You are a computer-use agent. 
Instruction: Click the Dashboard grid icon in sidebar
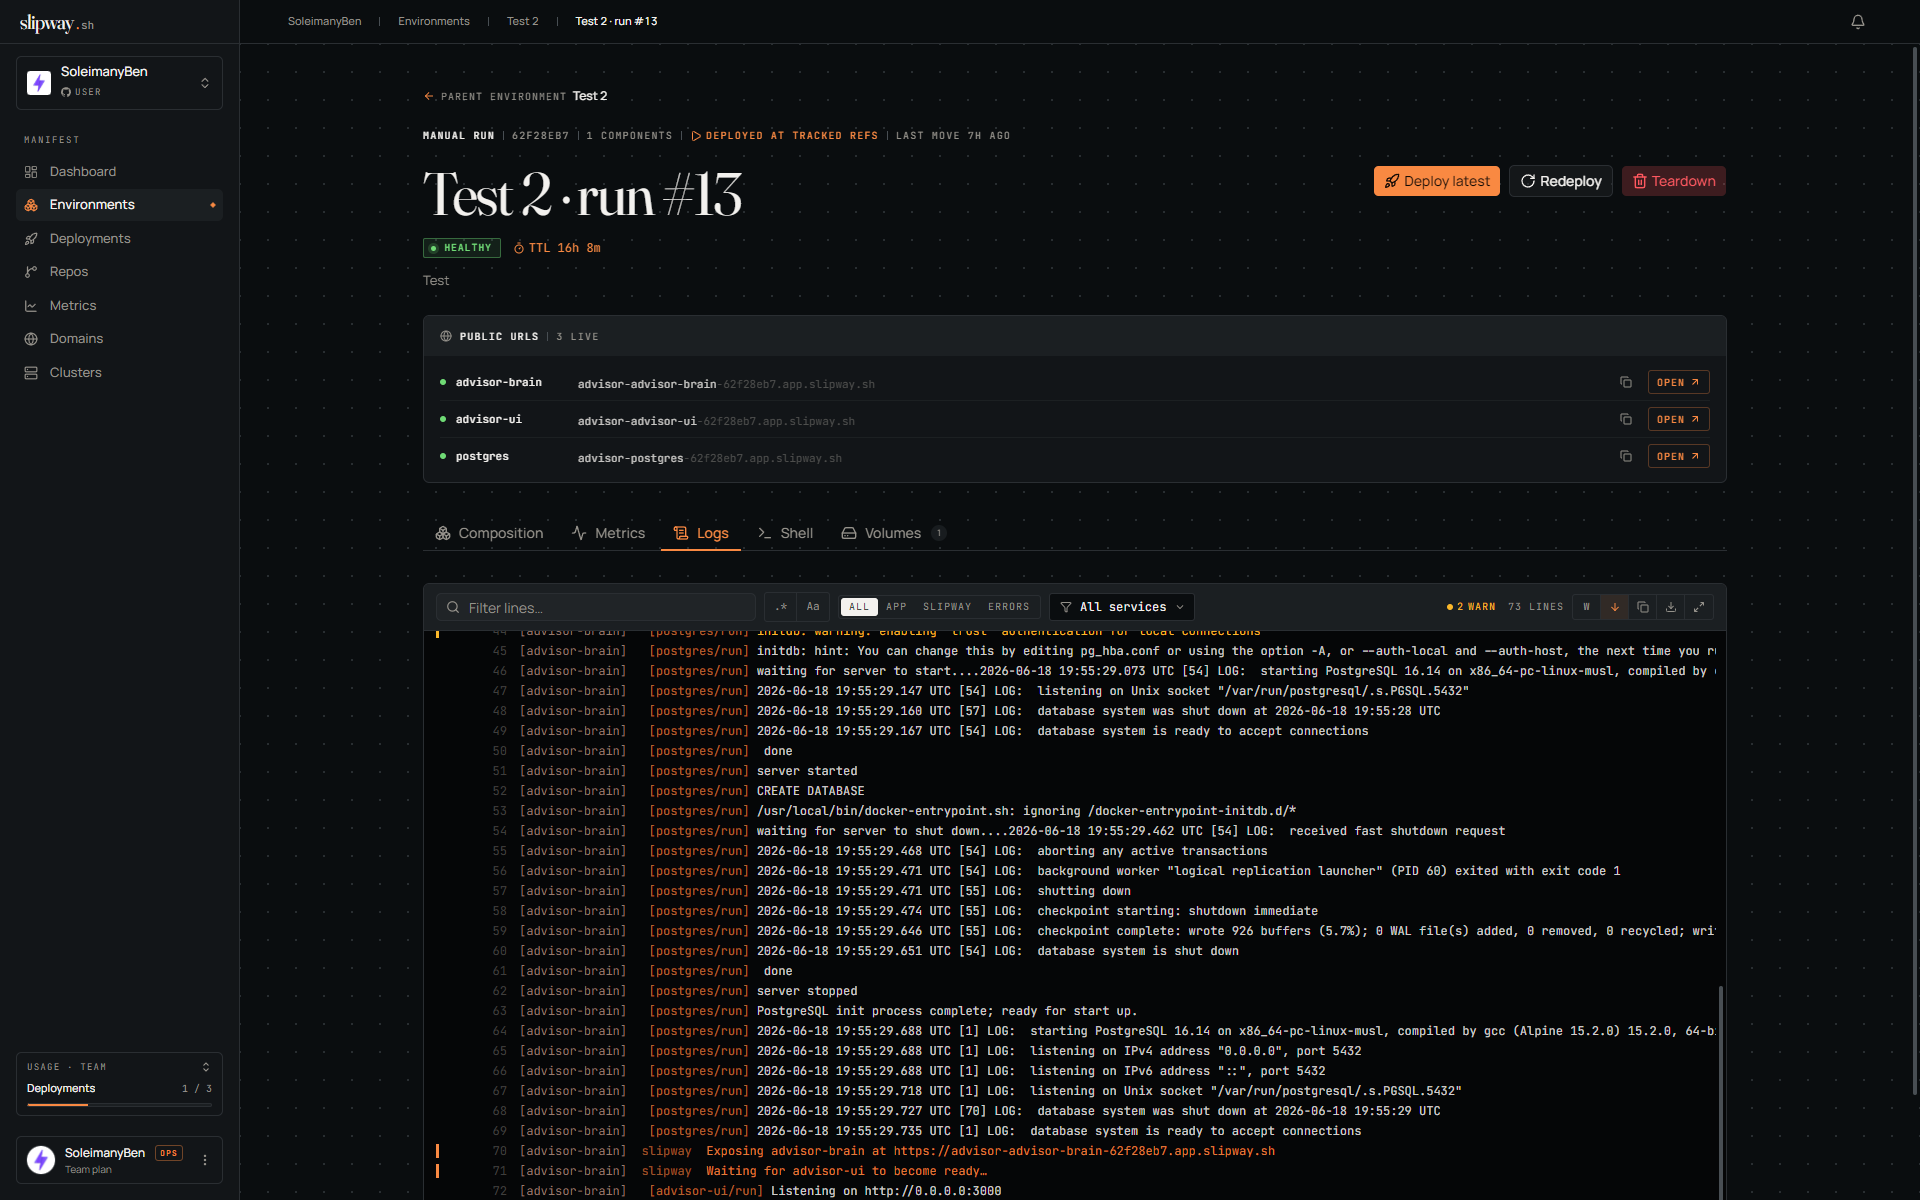point(31,172)
